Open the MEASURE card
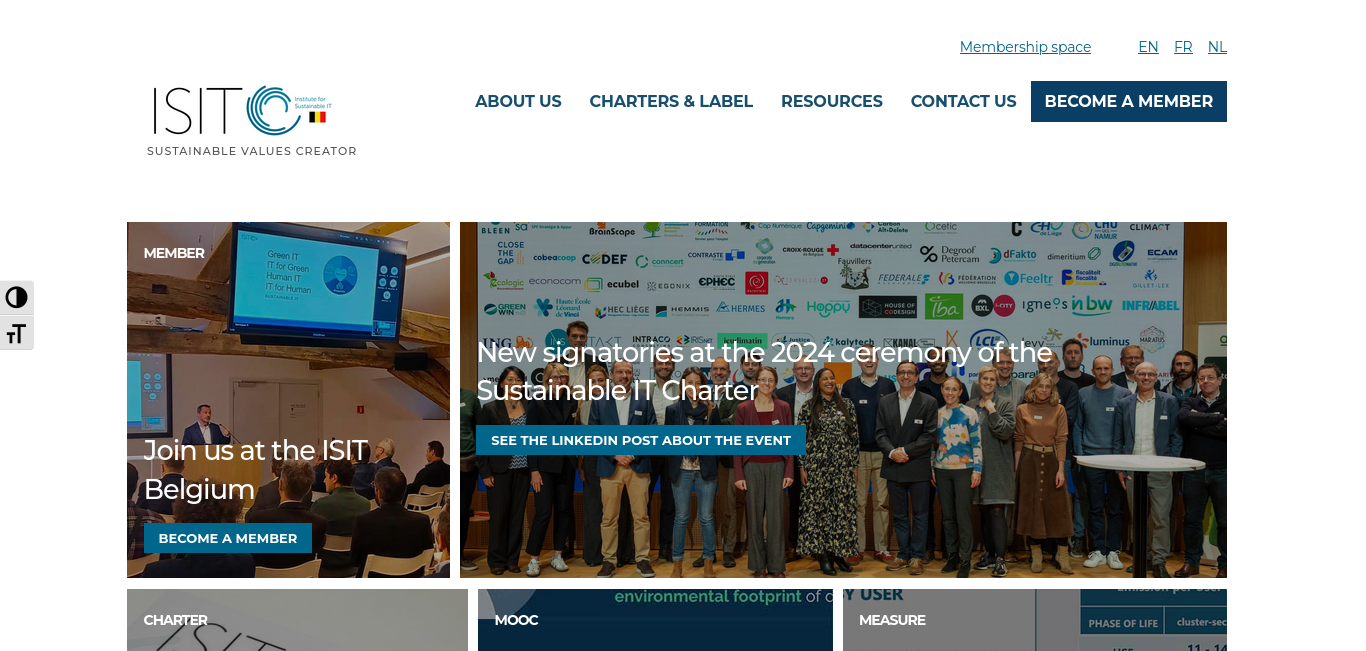The image size is (1366, 651). click(x=1035, y=620)
